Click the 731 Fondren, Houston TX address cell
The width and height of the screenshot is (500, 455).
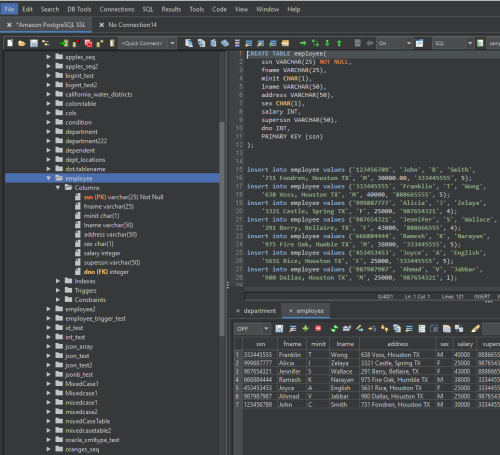tap(398, 405)
